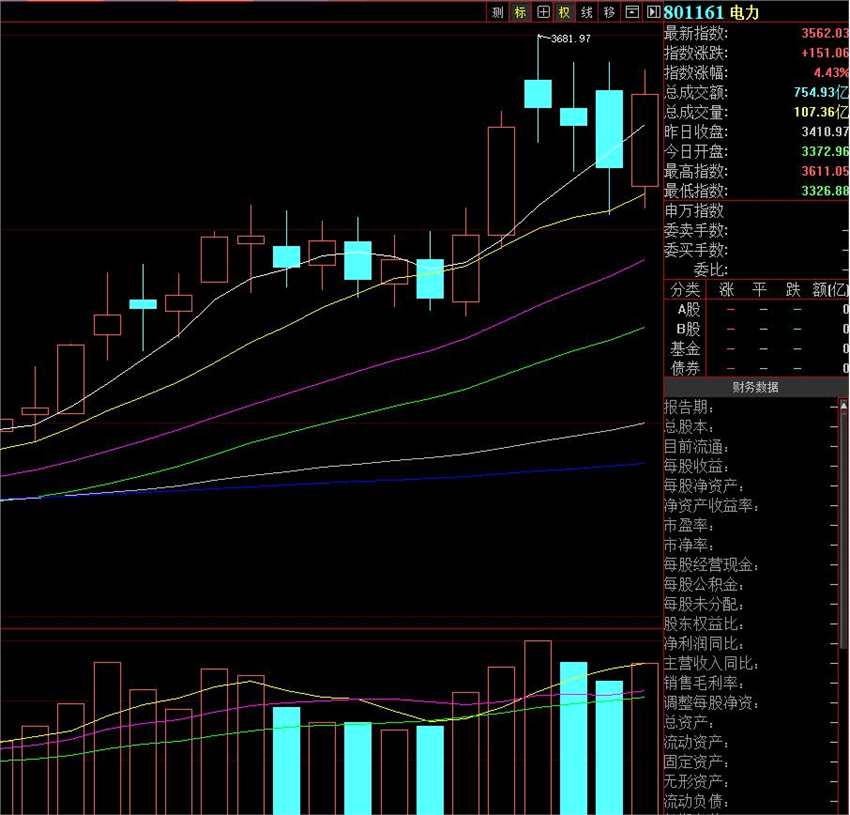Click the 移 move chart icon

point(609,12)
